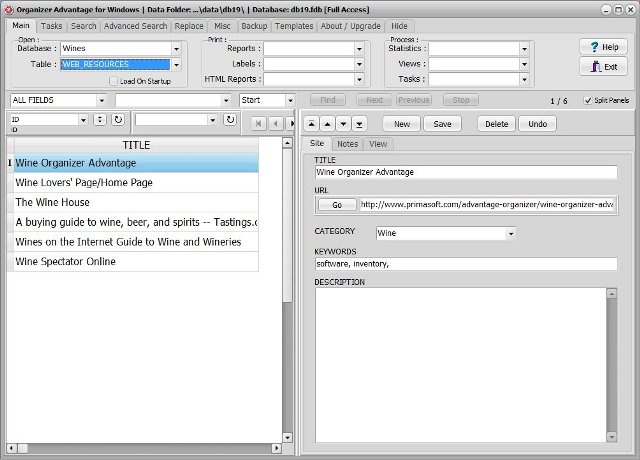Click the list horizontal scrollbar right arrow
The width and height of the screenshot is (640, 460).
pyautogui.click(x=276, y=448)
